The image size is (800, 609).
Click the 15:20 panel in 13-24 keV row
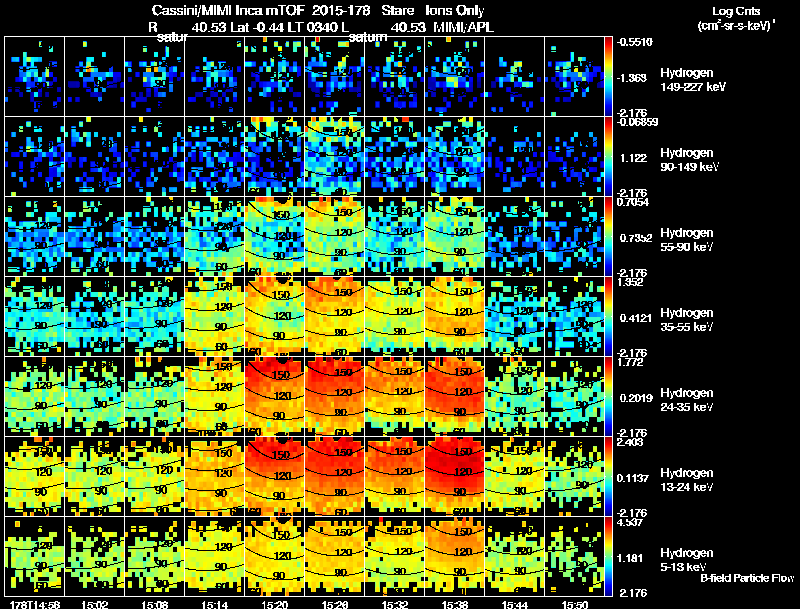[x=275, y=476]
